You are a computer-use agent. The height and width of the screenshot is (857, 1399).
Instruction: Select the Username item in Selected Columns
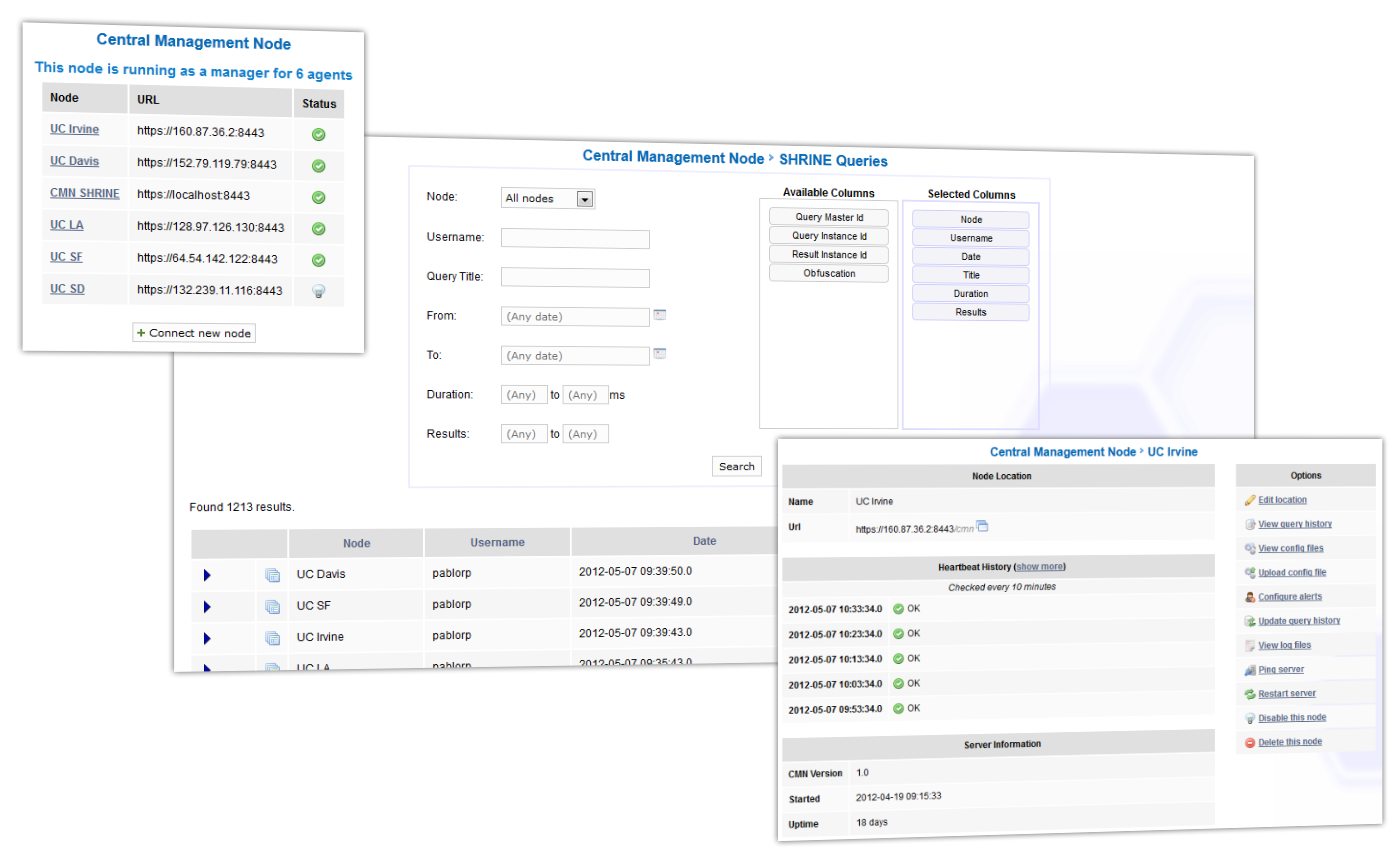pyautogui.click(x=971, y=239)
